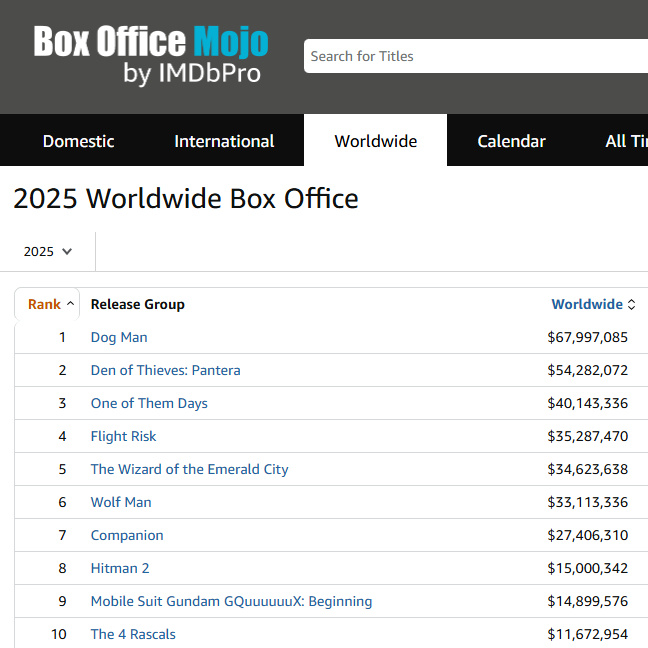Open the Wolf Man link
The height and width of the screenshot is (648, 648).
[x=121, y=502]
